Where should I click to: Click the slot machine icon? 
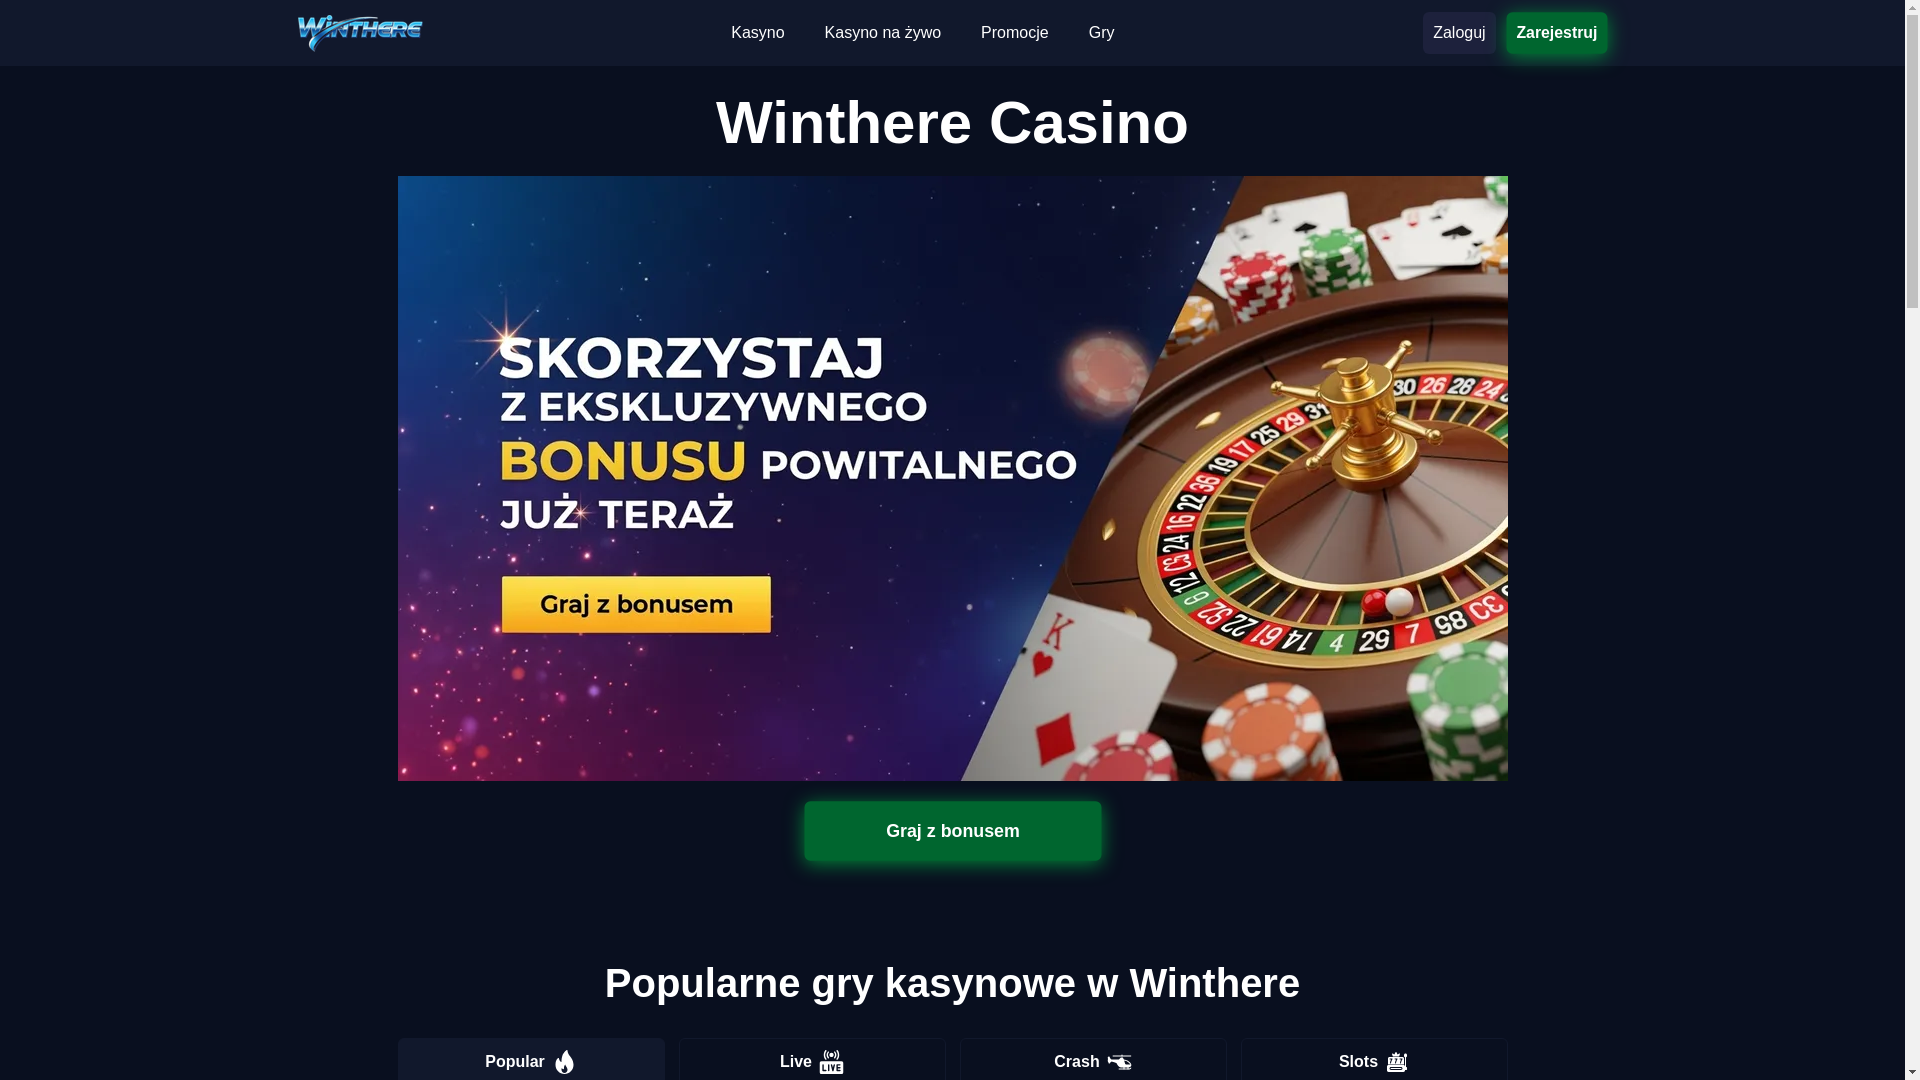click(1397, 1062)
